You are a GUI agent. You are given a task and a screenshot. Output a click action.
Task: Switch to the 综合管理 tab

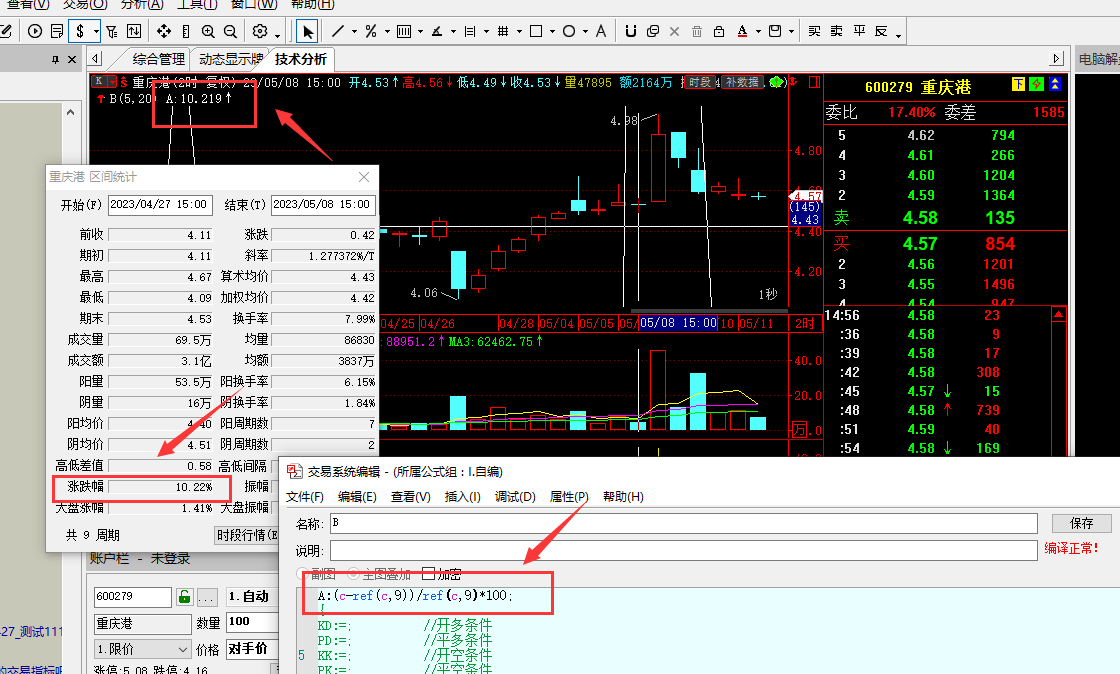click(x=158, y=59)
